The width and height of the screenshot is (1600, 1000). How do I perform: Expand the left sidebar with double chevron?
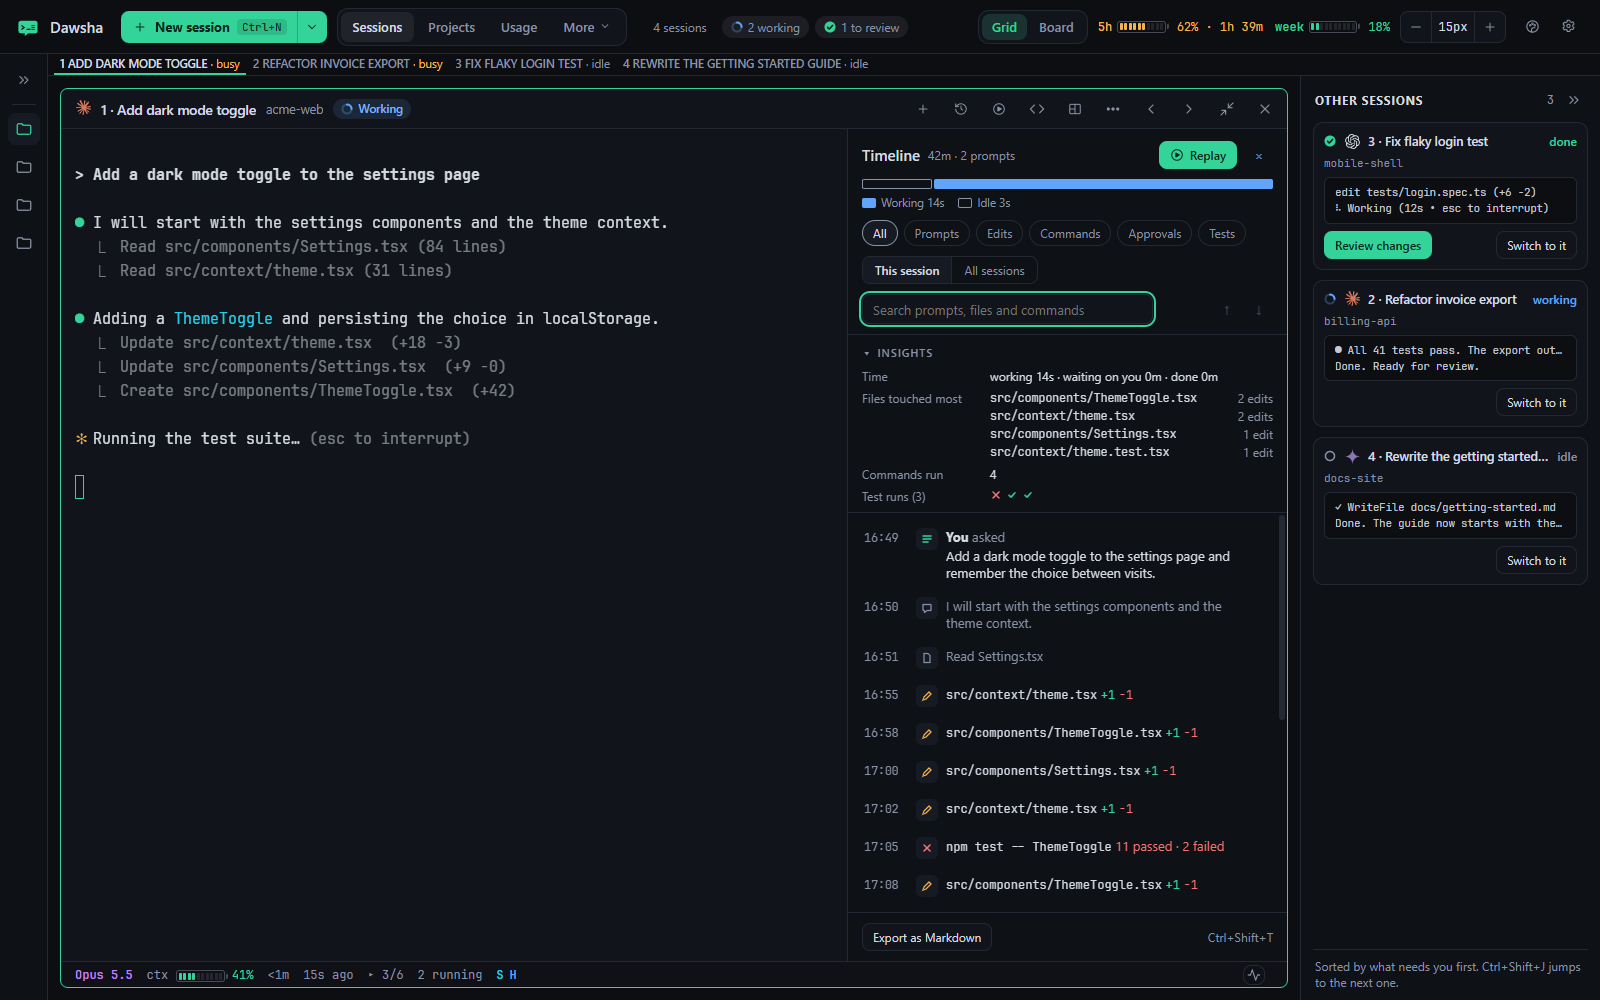[x=24, y=80]
